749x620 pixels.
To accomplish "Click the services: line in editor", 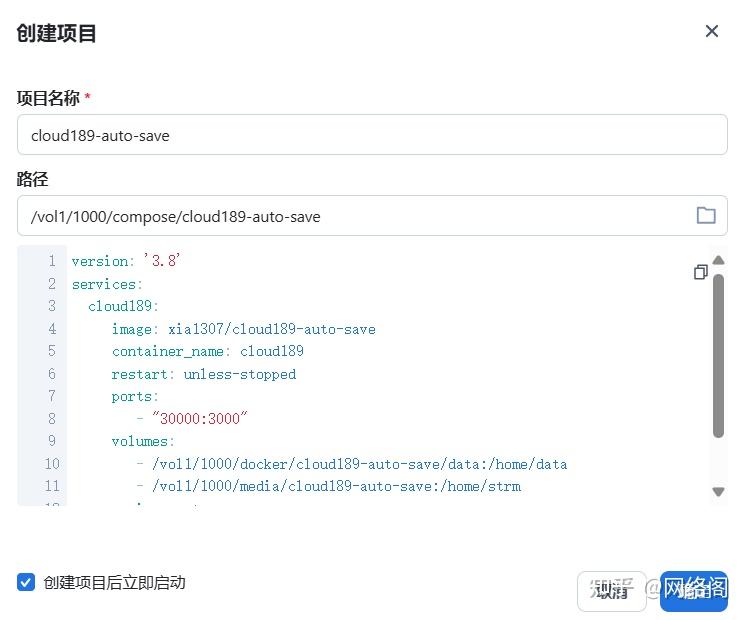I will click(x=107, y=284).
